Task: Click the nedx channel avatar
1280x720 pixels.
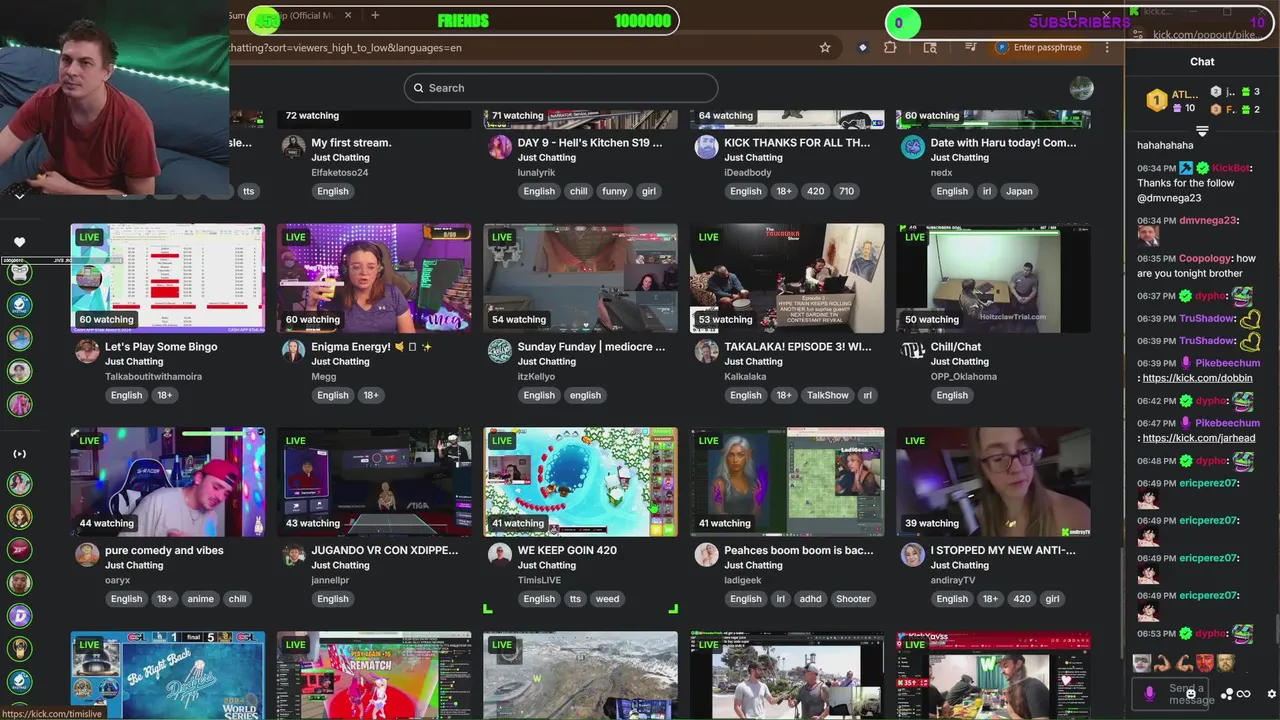Action: [913, 146]
